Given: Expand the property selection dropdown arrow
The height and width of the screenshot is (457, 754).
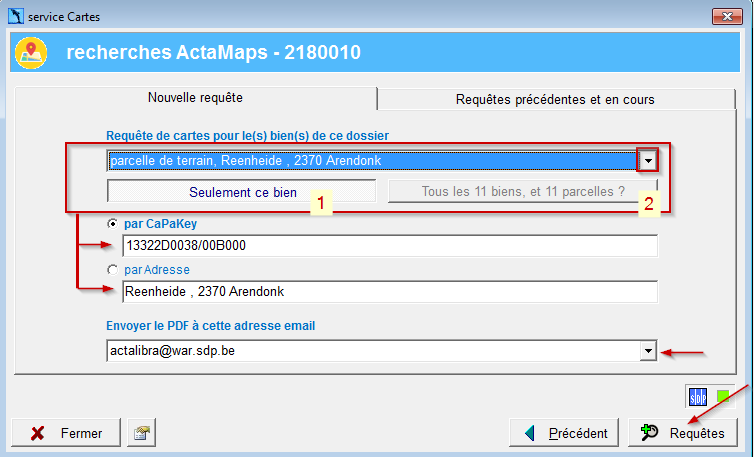Looking at the screenshot, I should [648, 161].
